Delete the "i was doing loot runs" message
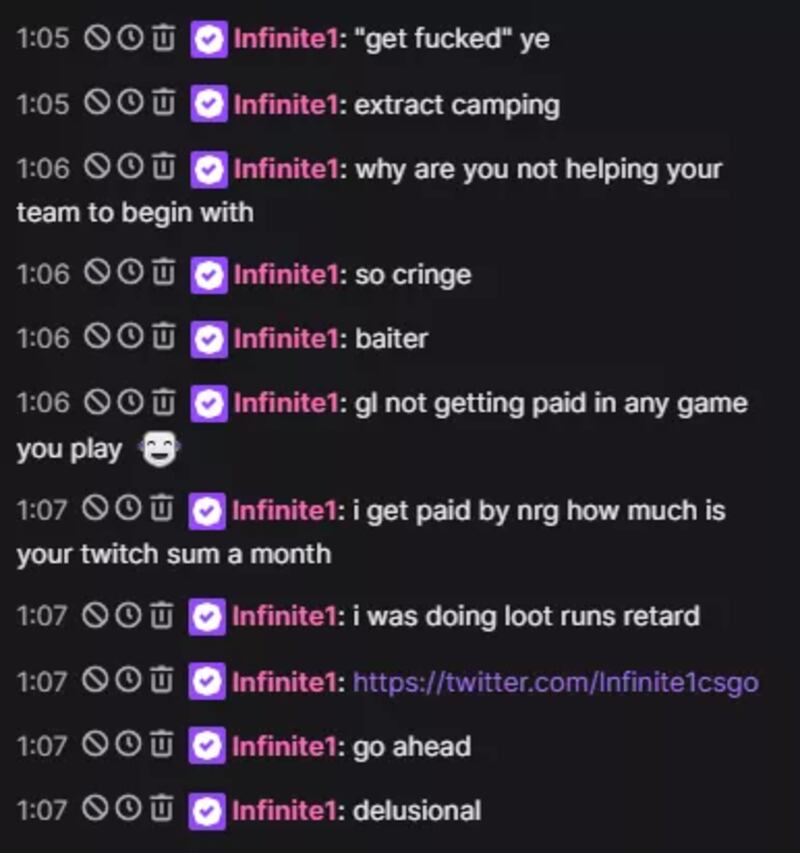The image size is (800, 853). [x=162, y=615]
